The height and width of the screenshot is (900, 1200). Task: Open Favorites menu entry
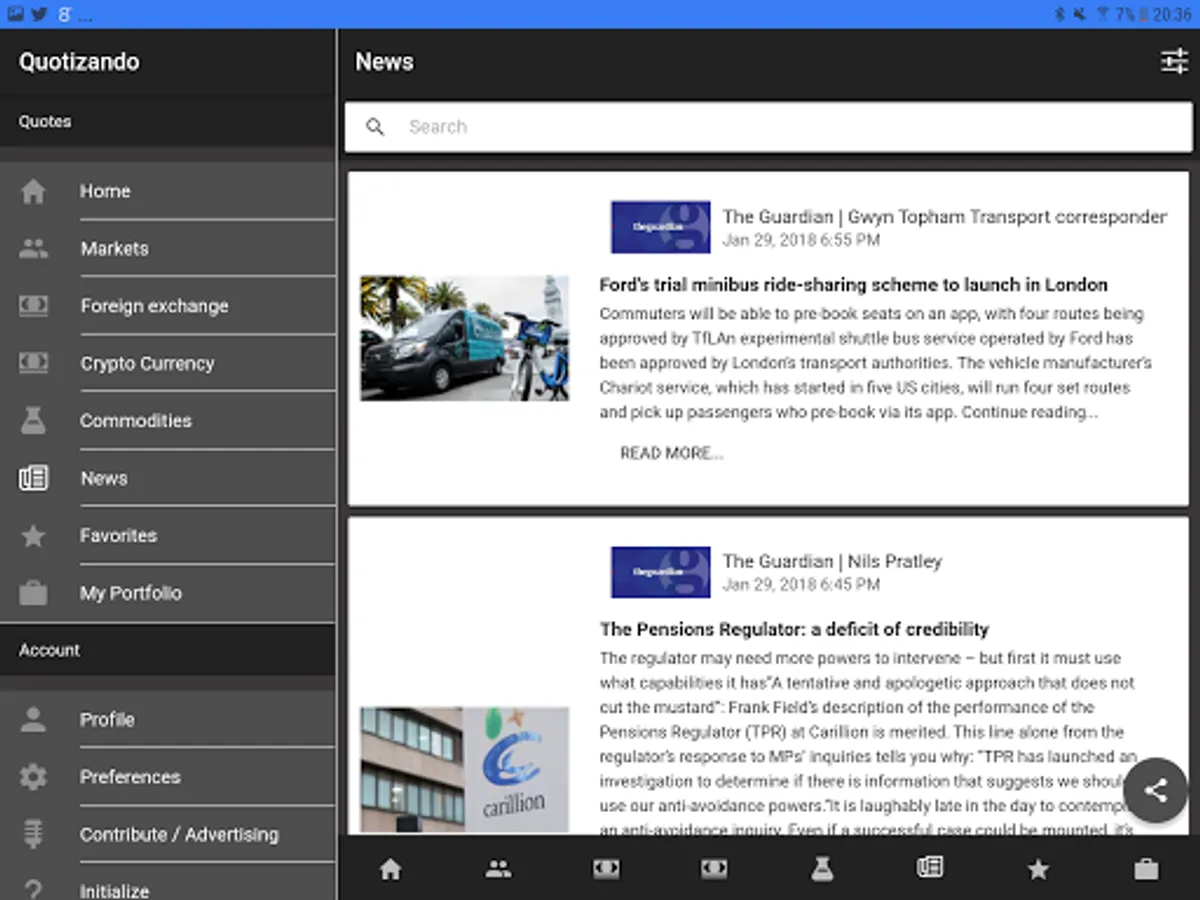[168, 536]
